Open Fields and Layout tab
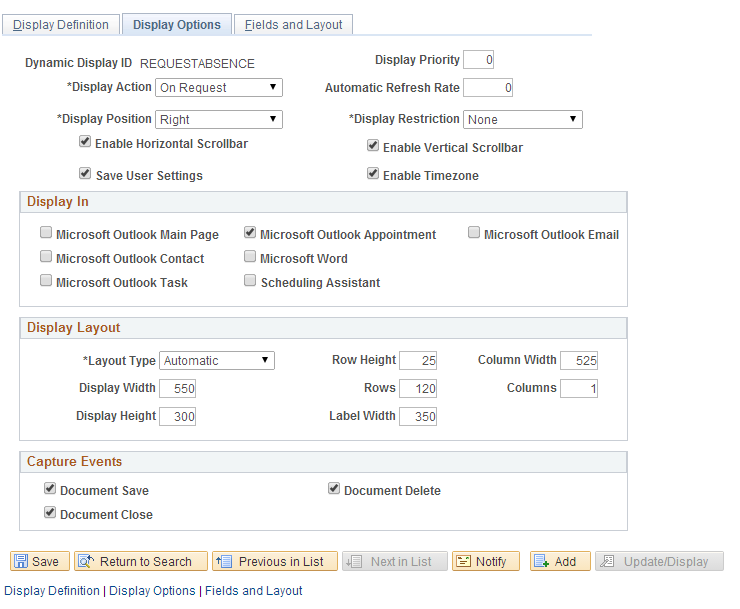Image resolution: width=740 pixels, height=609 pixels. 293,25
